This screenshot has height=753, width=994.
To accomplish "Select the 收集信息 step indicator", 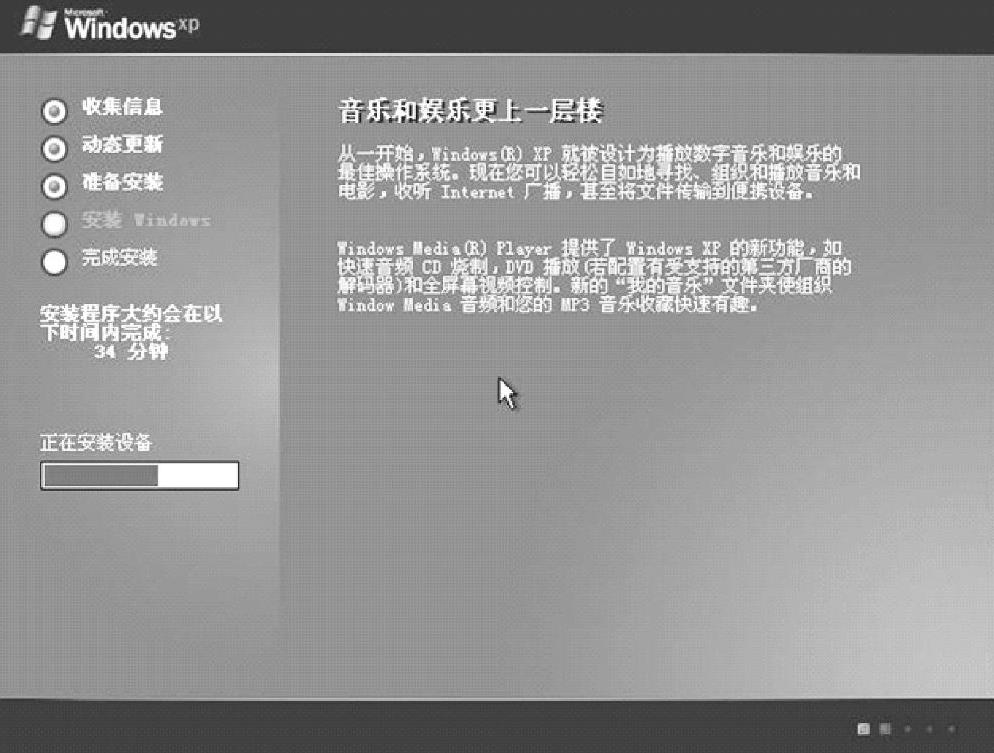I will click(x=55, y=111).
